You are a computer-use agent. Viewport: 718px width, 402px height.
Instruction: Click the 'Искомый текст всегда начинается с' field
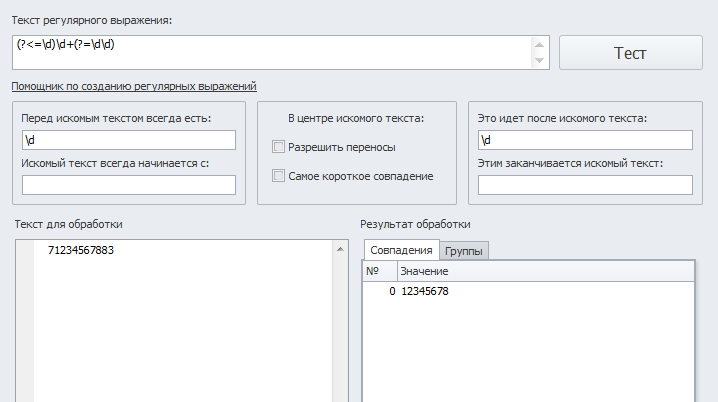coord(129,185)
